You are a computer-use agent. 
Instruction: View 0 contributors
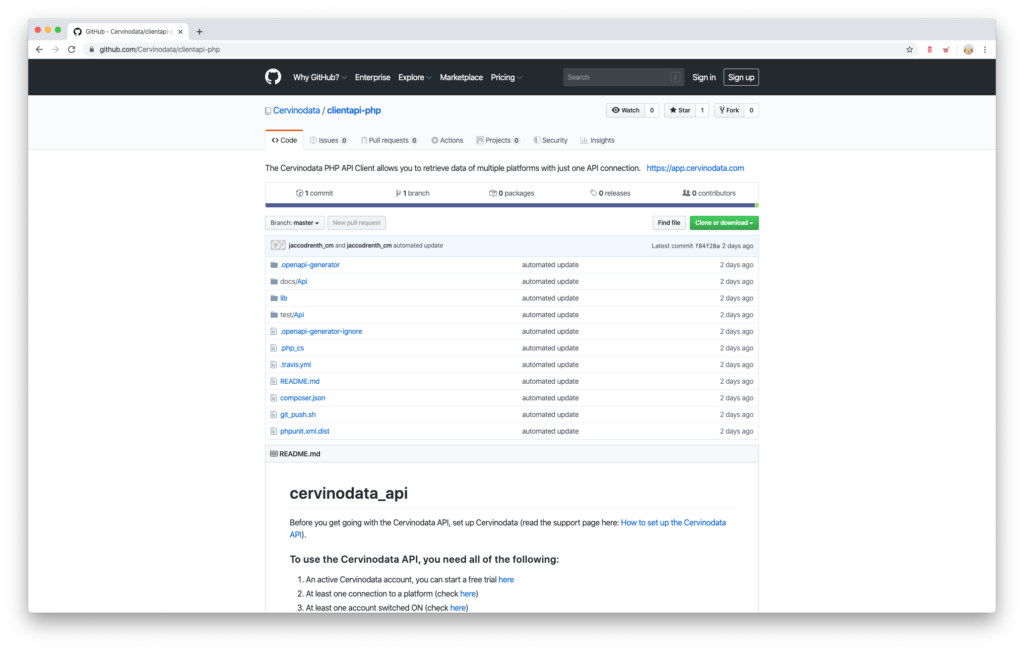coord(709,193)
